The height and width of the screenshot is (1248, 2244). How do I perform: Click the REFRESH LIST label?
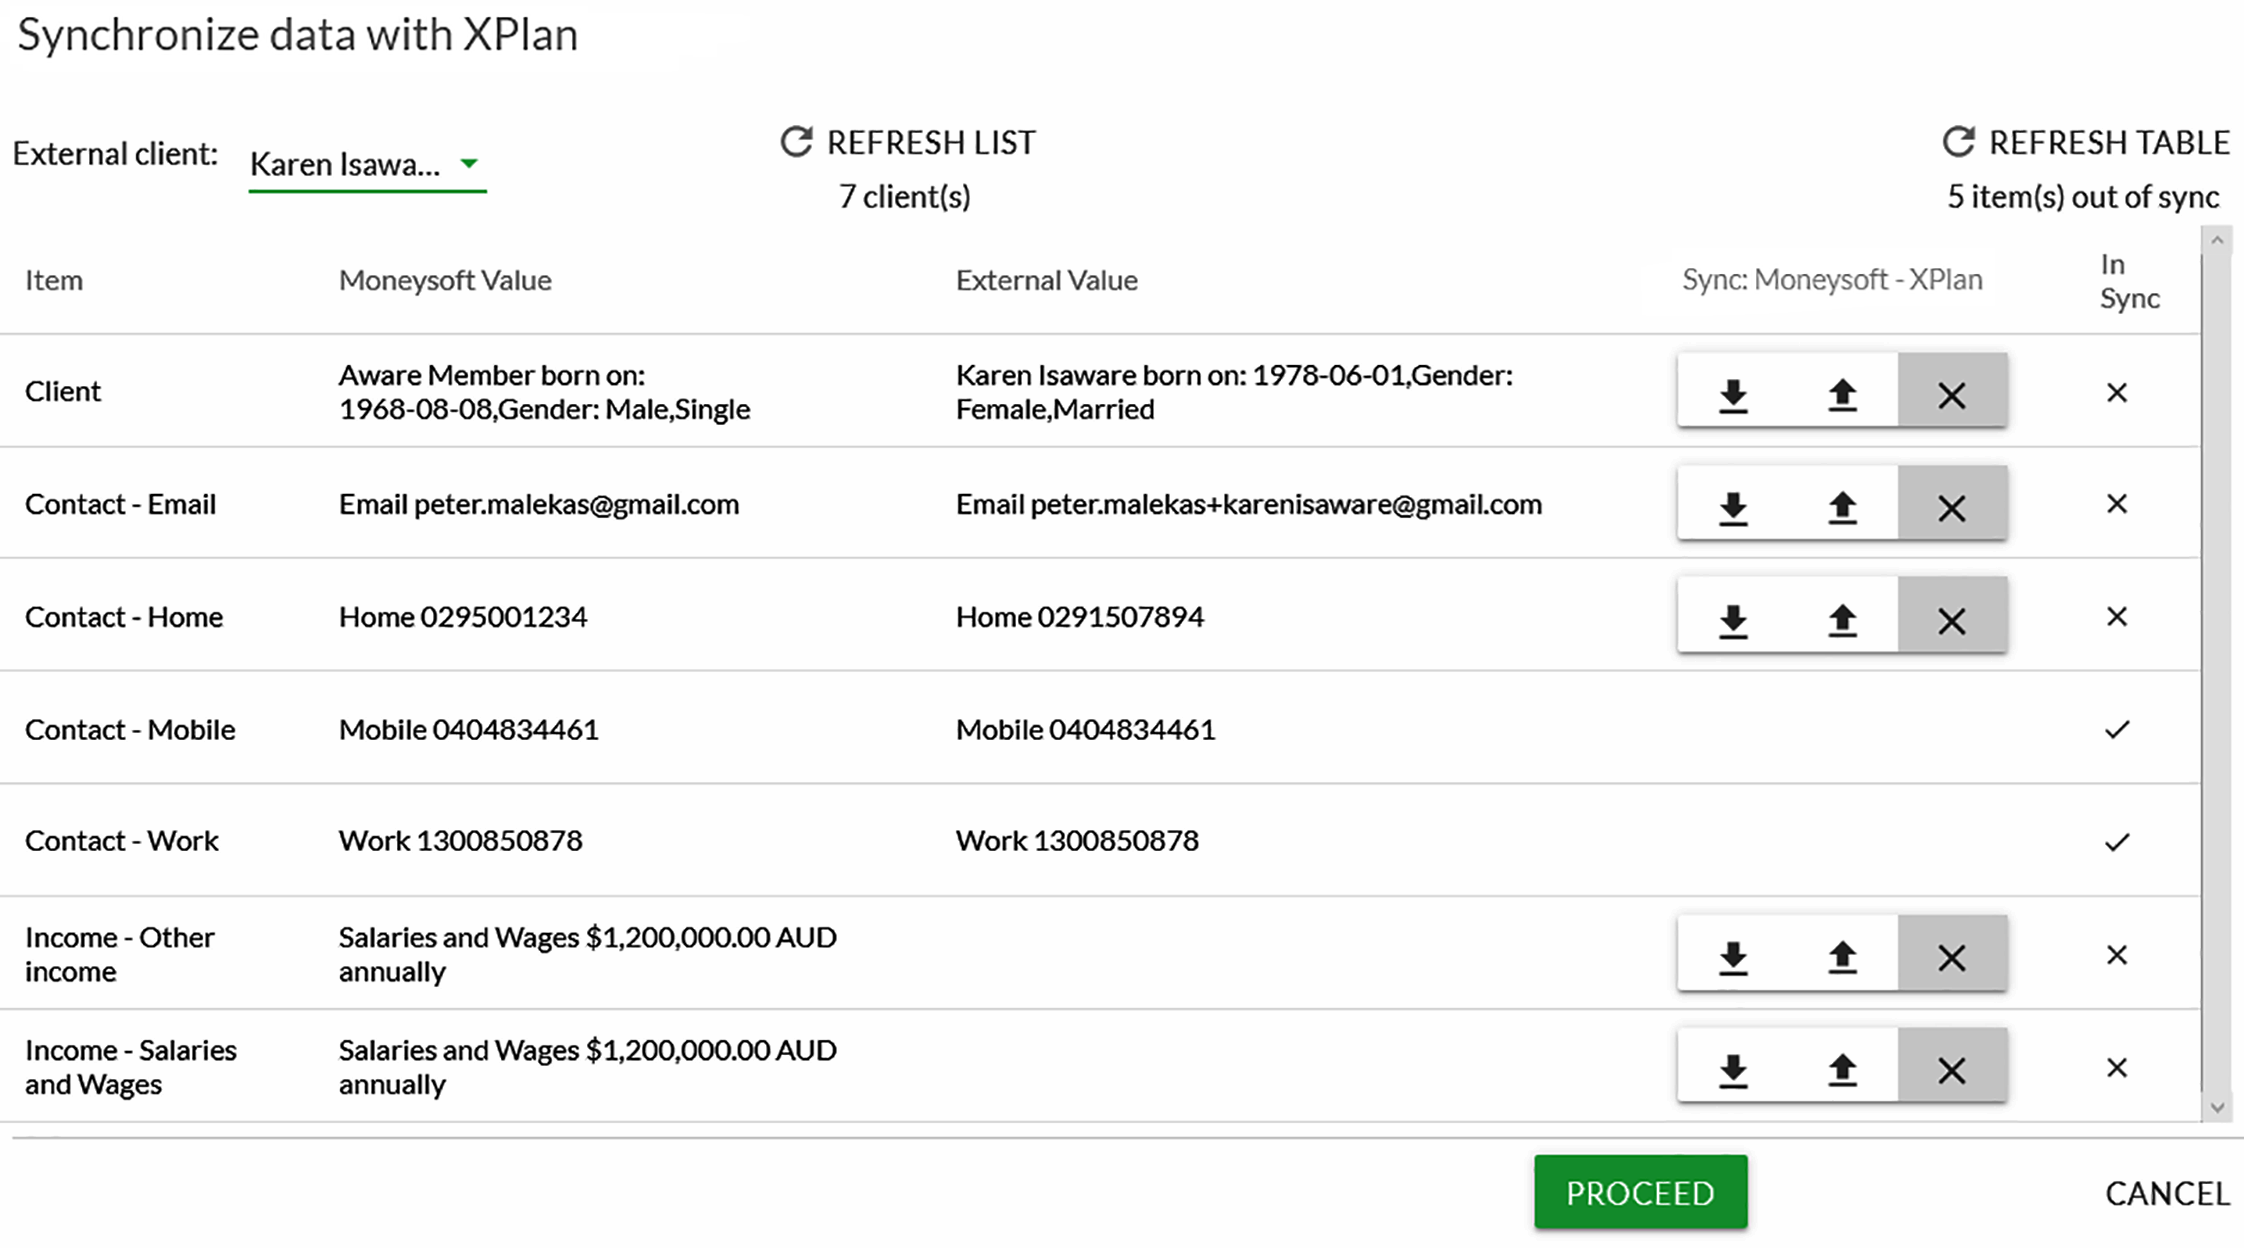[931, 143]
